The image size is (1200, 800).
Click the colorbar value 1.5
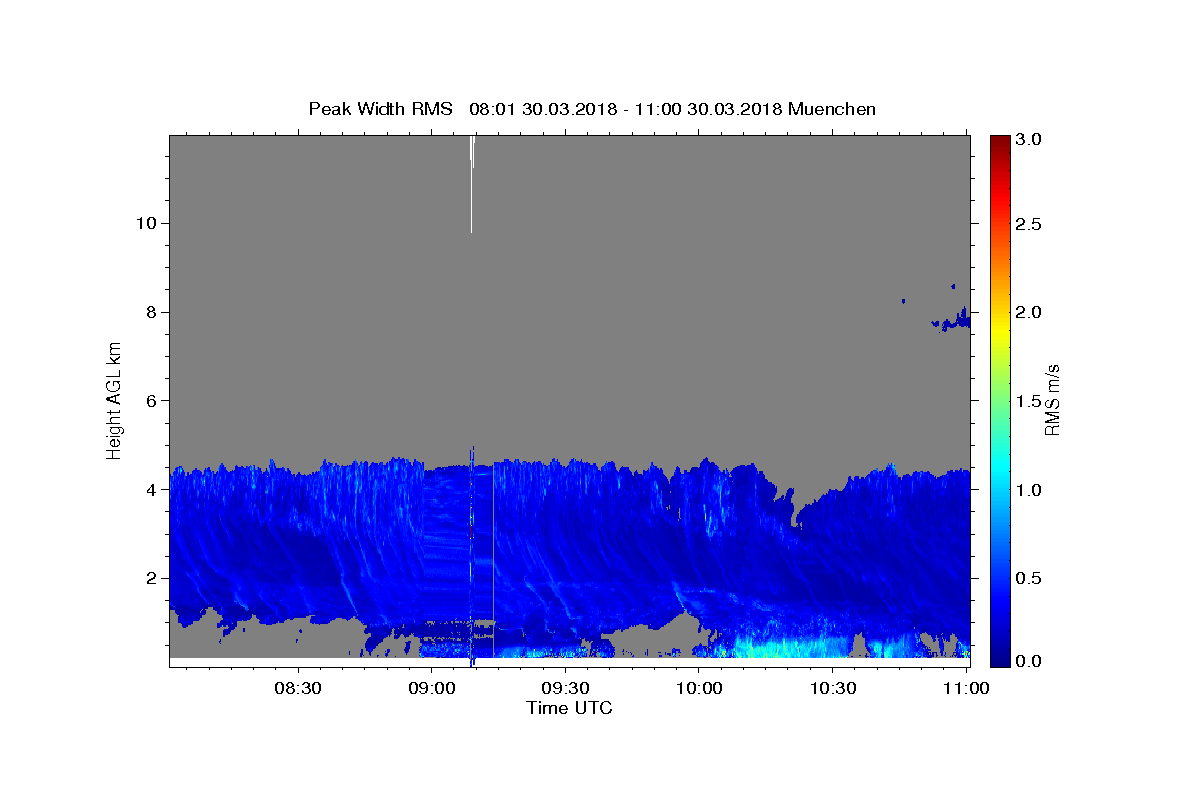[1029, 401]
